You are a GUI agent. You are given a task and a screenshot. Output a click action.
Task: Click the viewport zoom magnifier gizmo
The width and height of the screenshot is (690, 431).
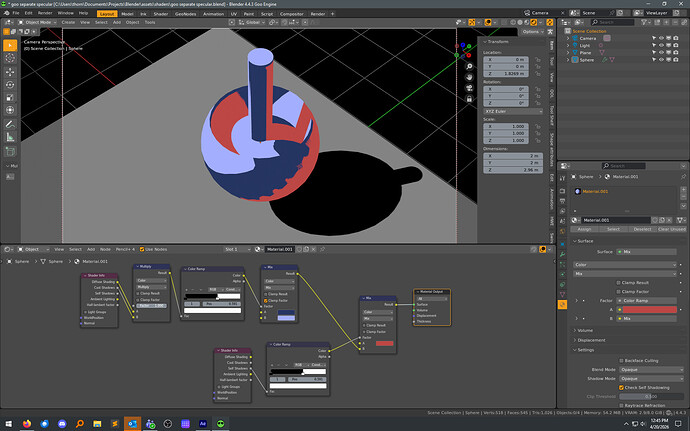pos(469,66)
